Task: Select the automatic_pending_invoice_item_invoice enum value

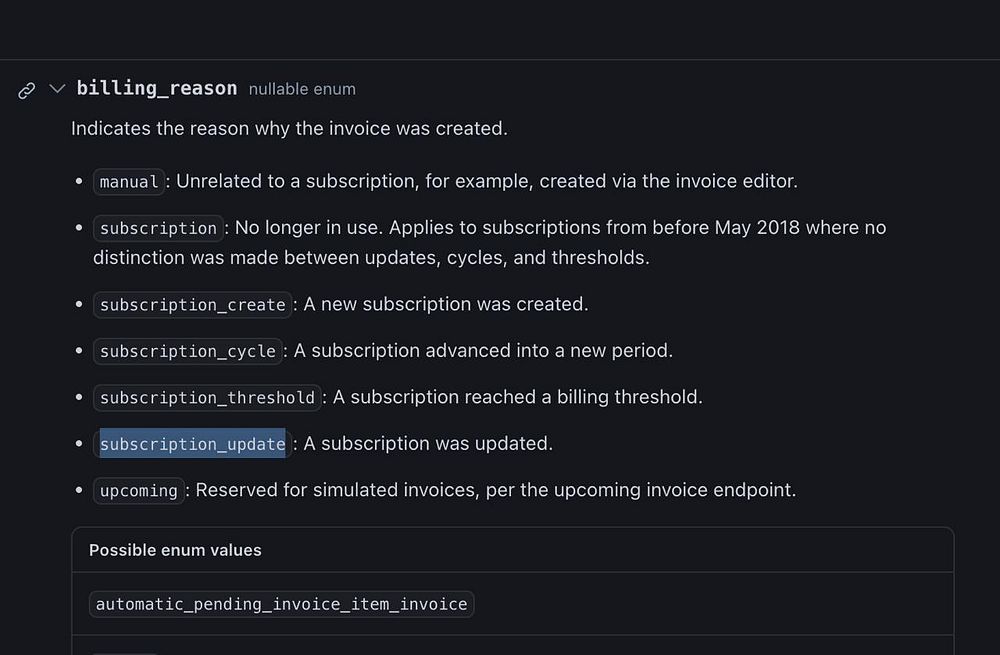Action: click(281, 604)
